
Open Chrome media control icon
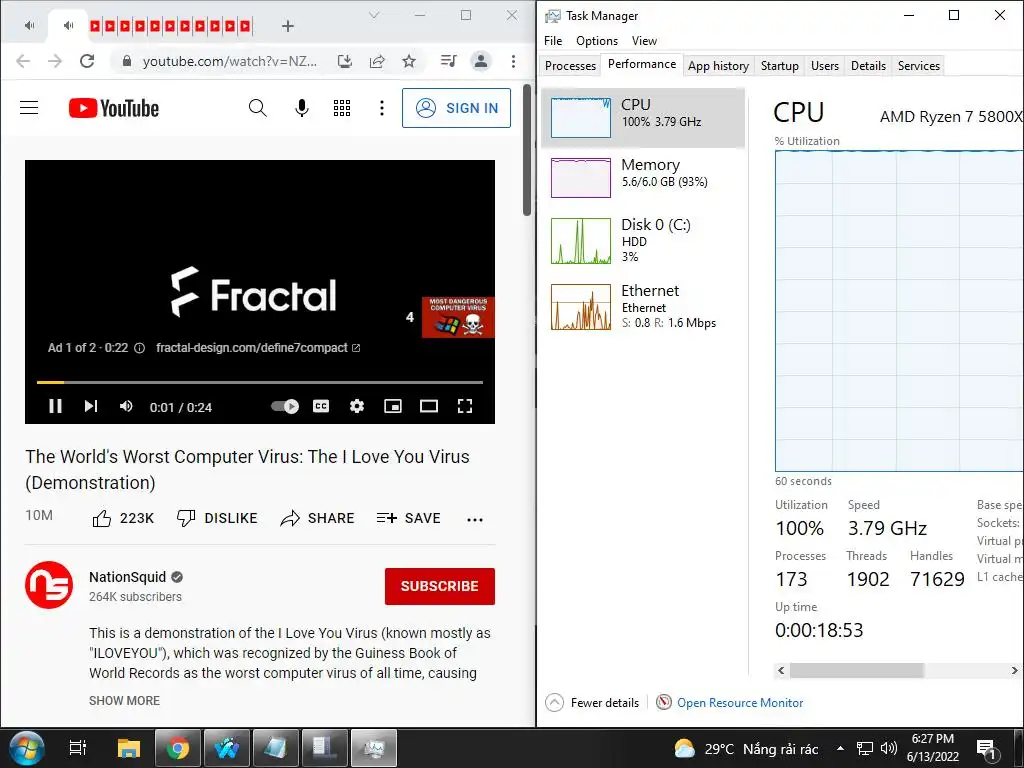click(449, 61)
